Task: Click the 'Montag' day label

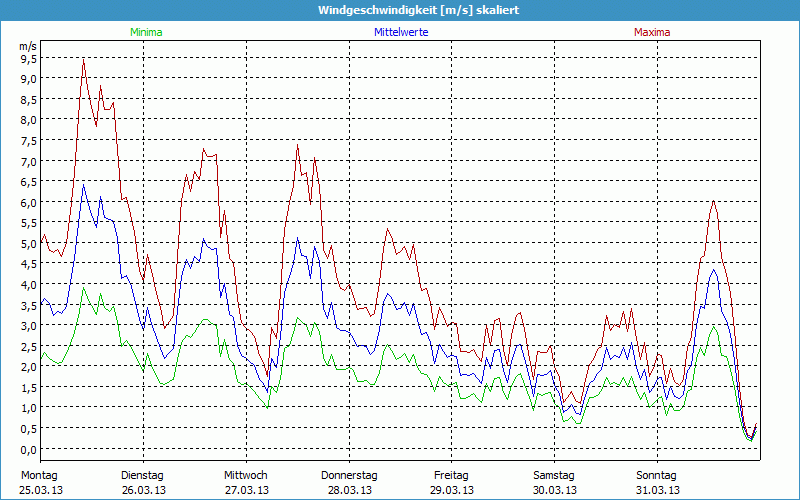Action: tap(39, 476)
